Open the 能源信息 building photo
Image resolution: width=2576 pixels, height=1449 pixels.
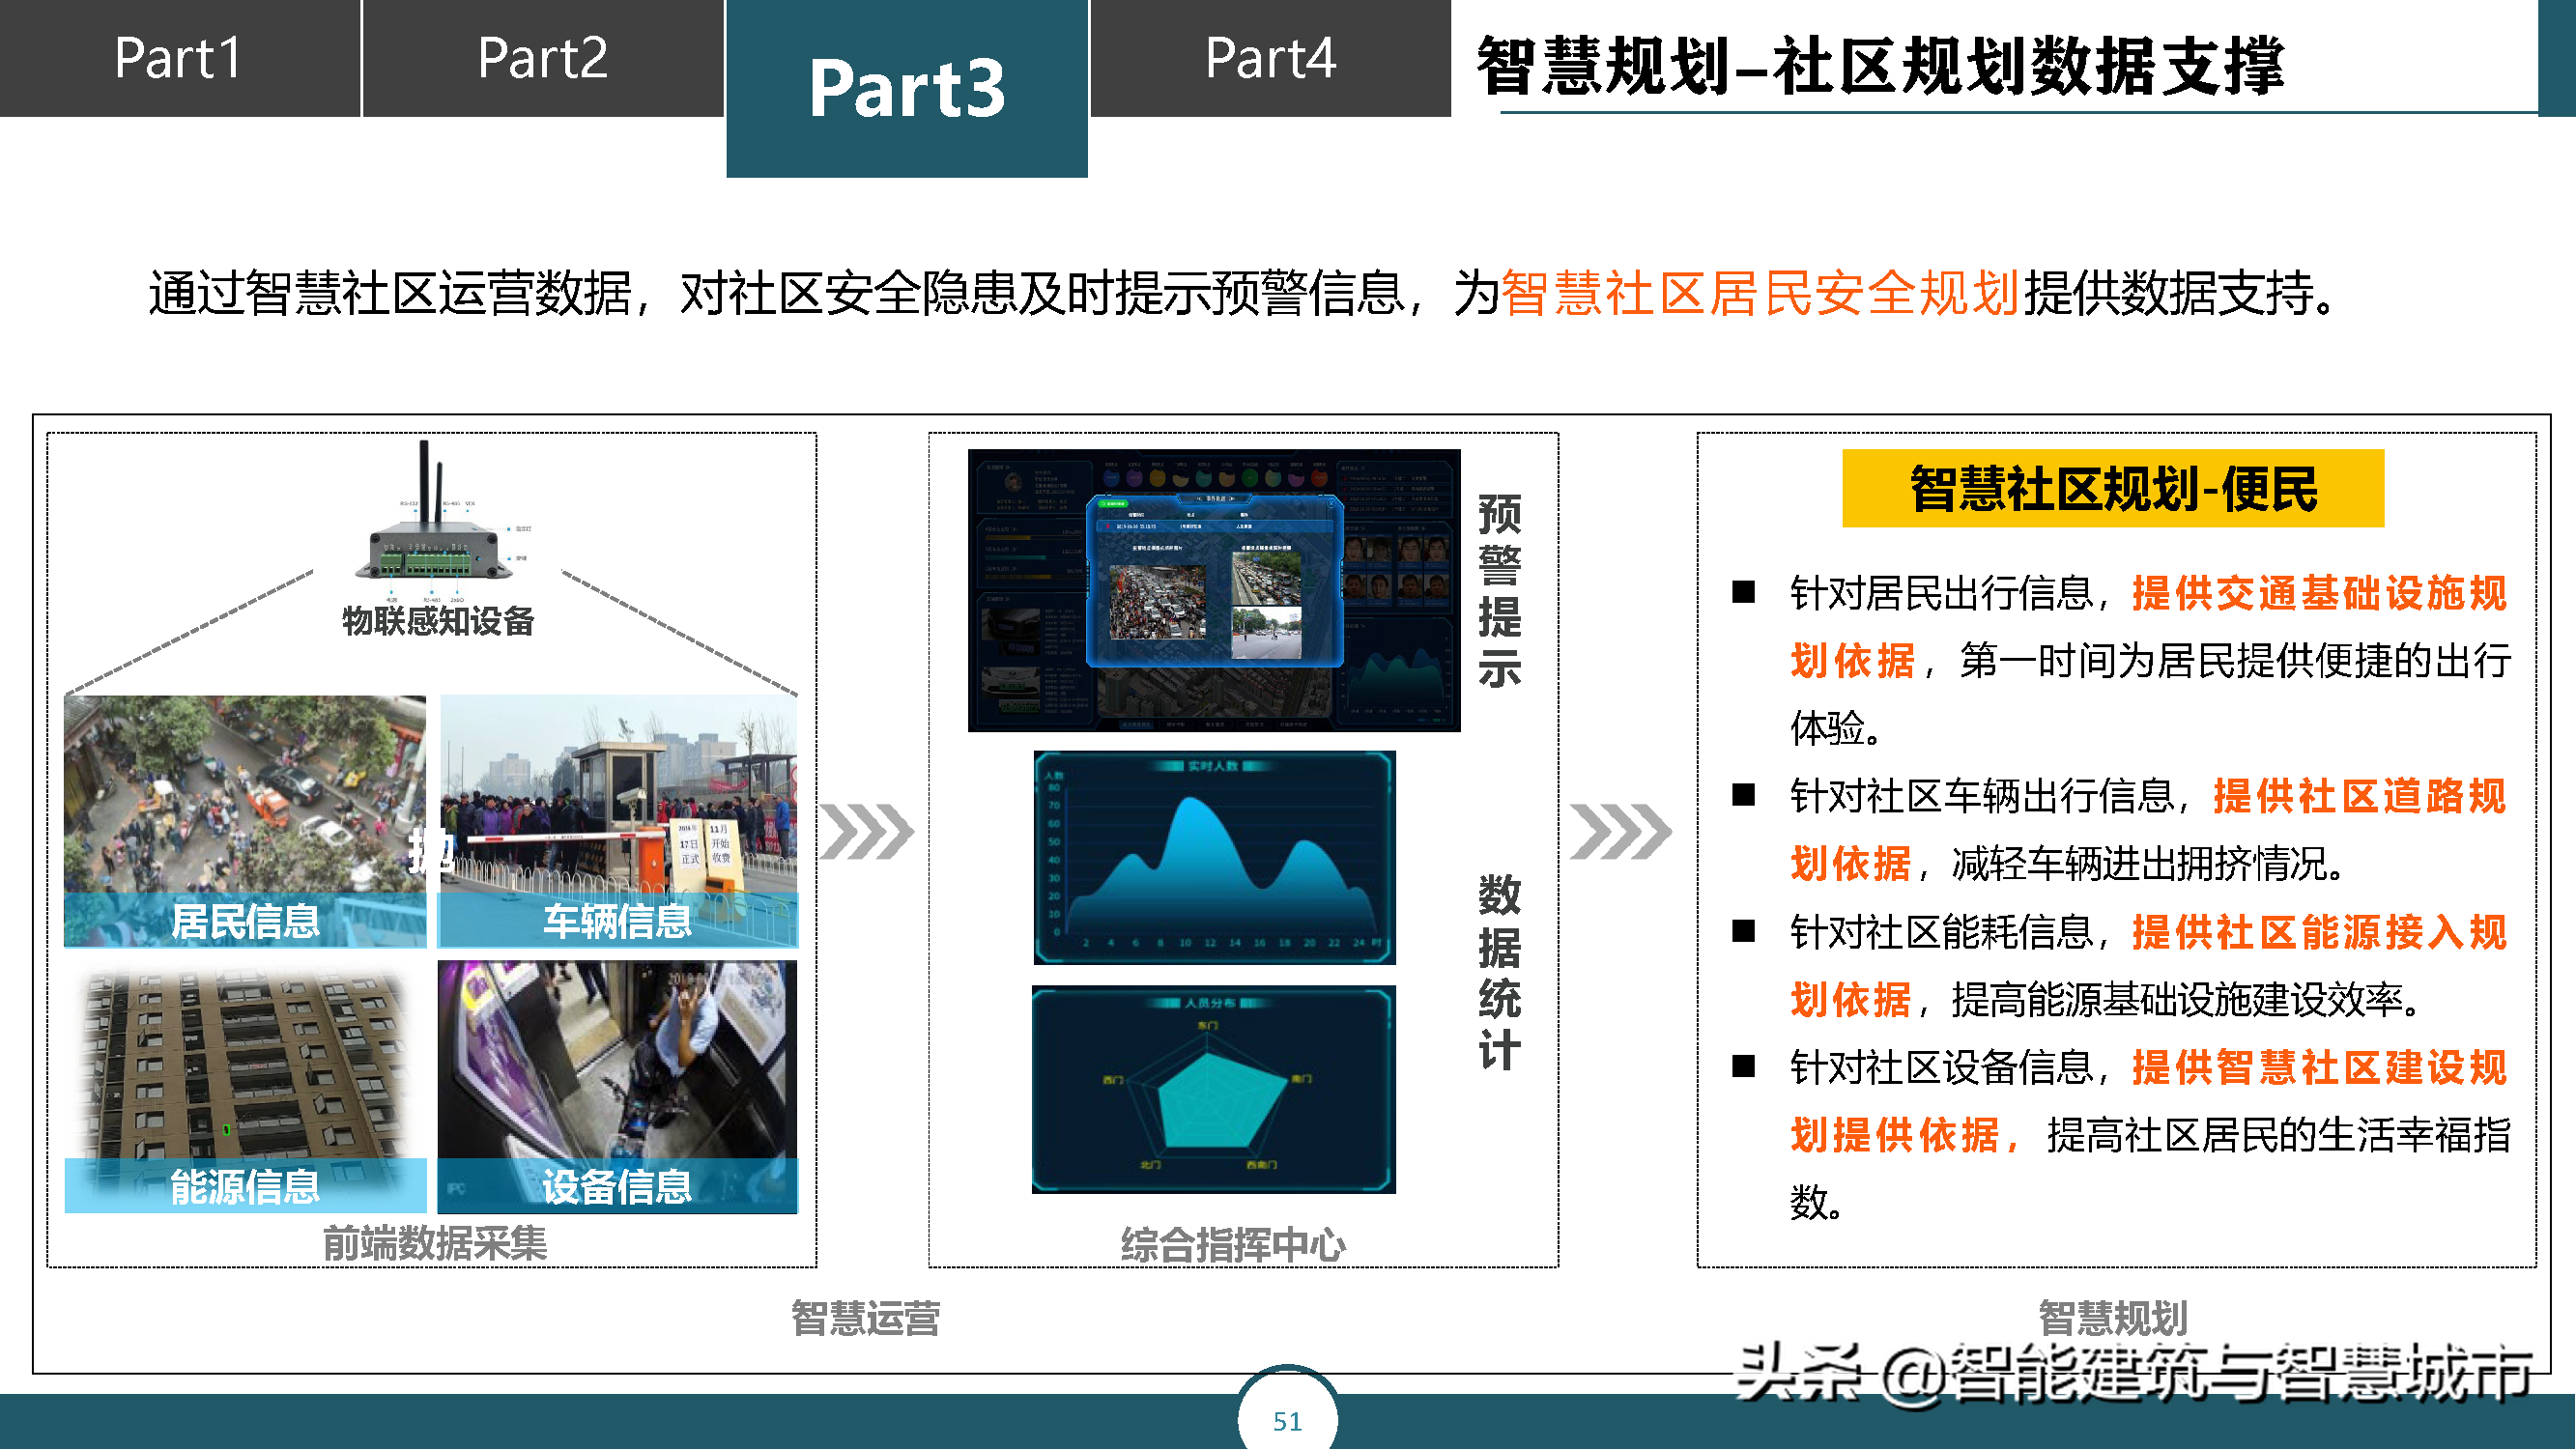(x=245, y=1088)
